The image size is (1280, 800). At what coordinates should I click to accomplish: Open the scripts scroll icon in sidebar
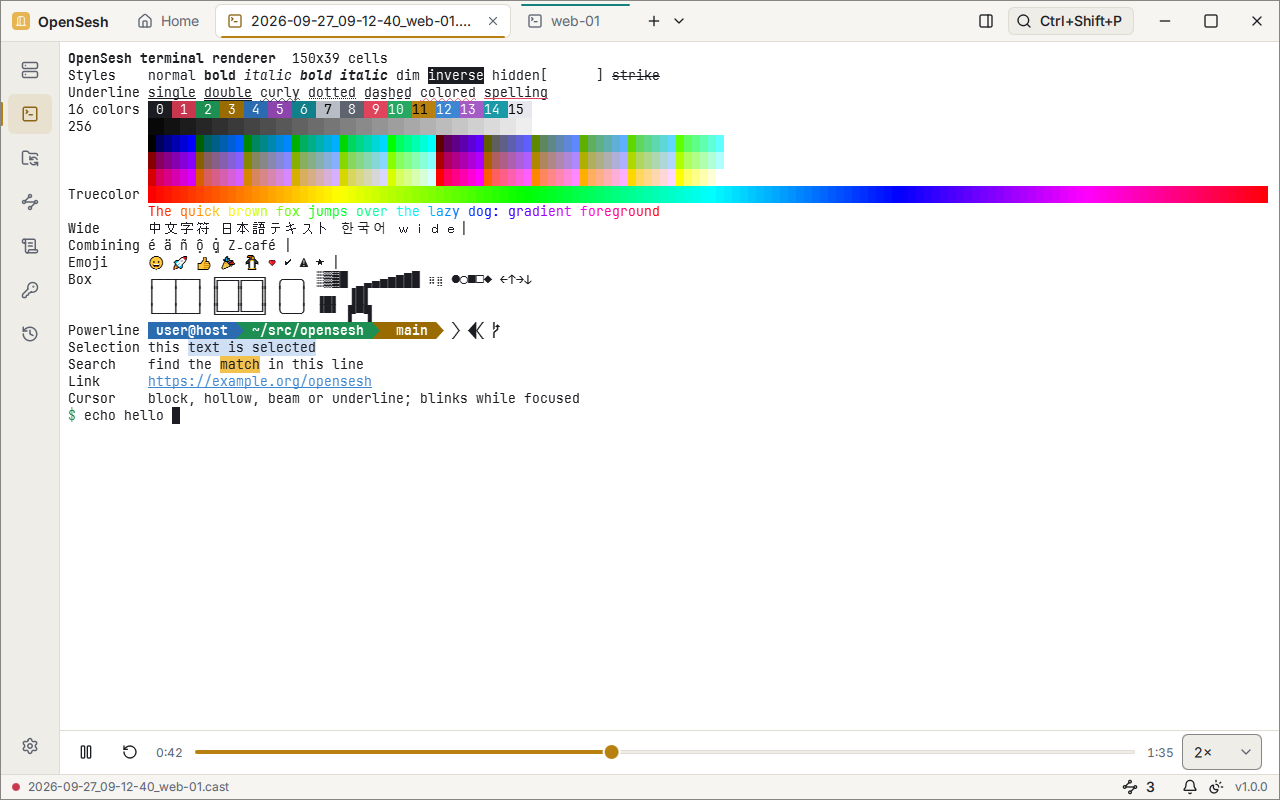tap(30, 246)
